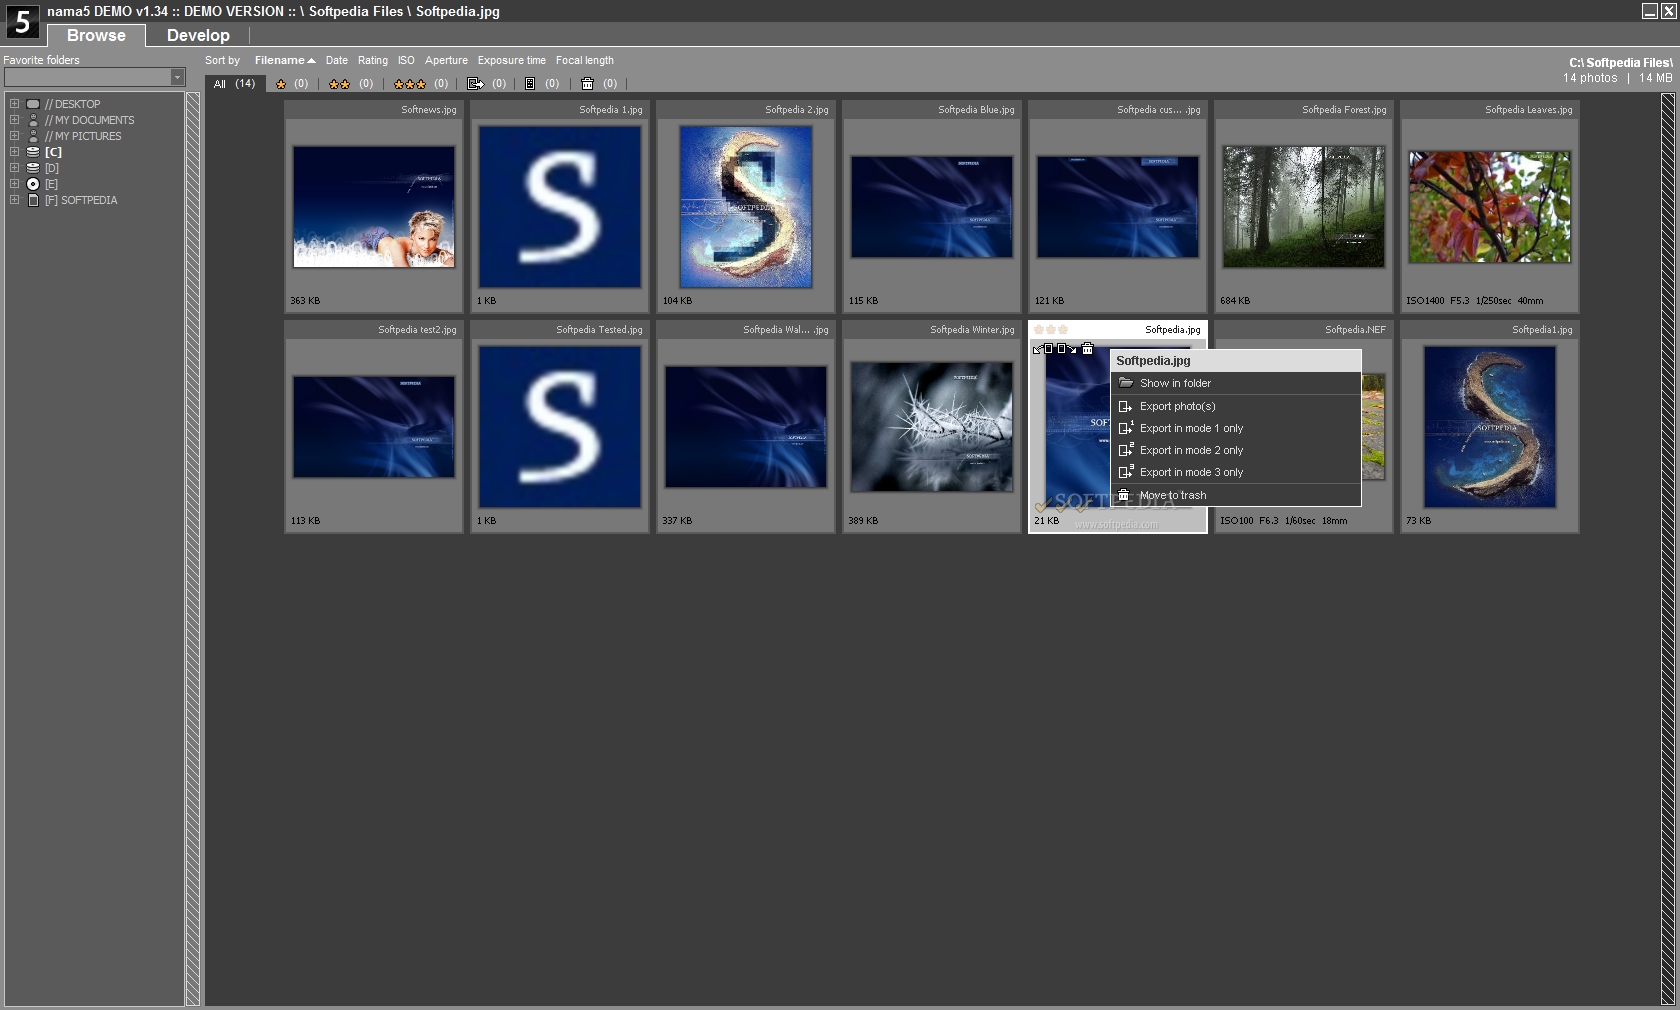Click the C:\ Softpedia Files\ path text

tap(1620, 62)
